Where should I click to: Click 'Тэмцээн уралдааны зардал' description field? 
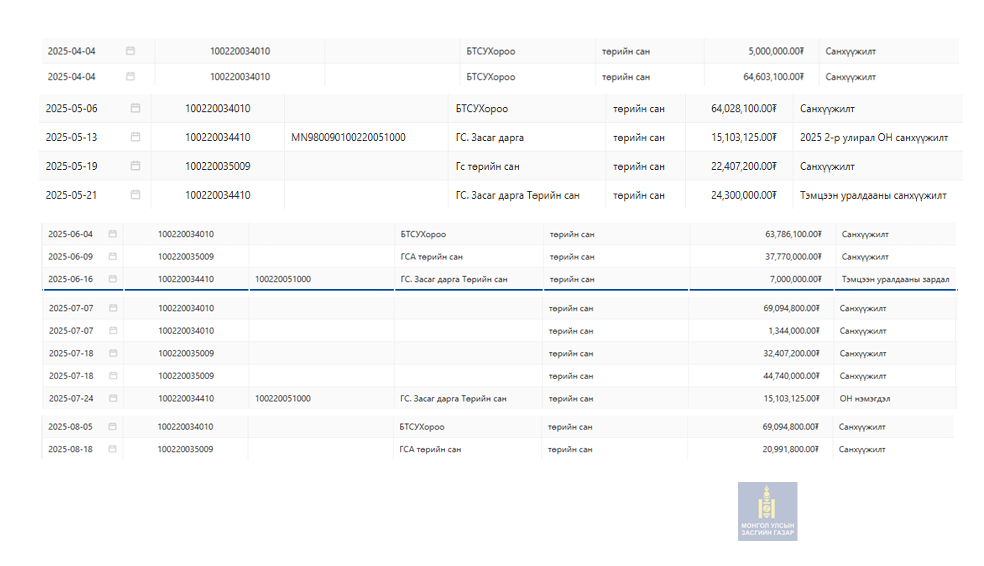pos(894,279)
